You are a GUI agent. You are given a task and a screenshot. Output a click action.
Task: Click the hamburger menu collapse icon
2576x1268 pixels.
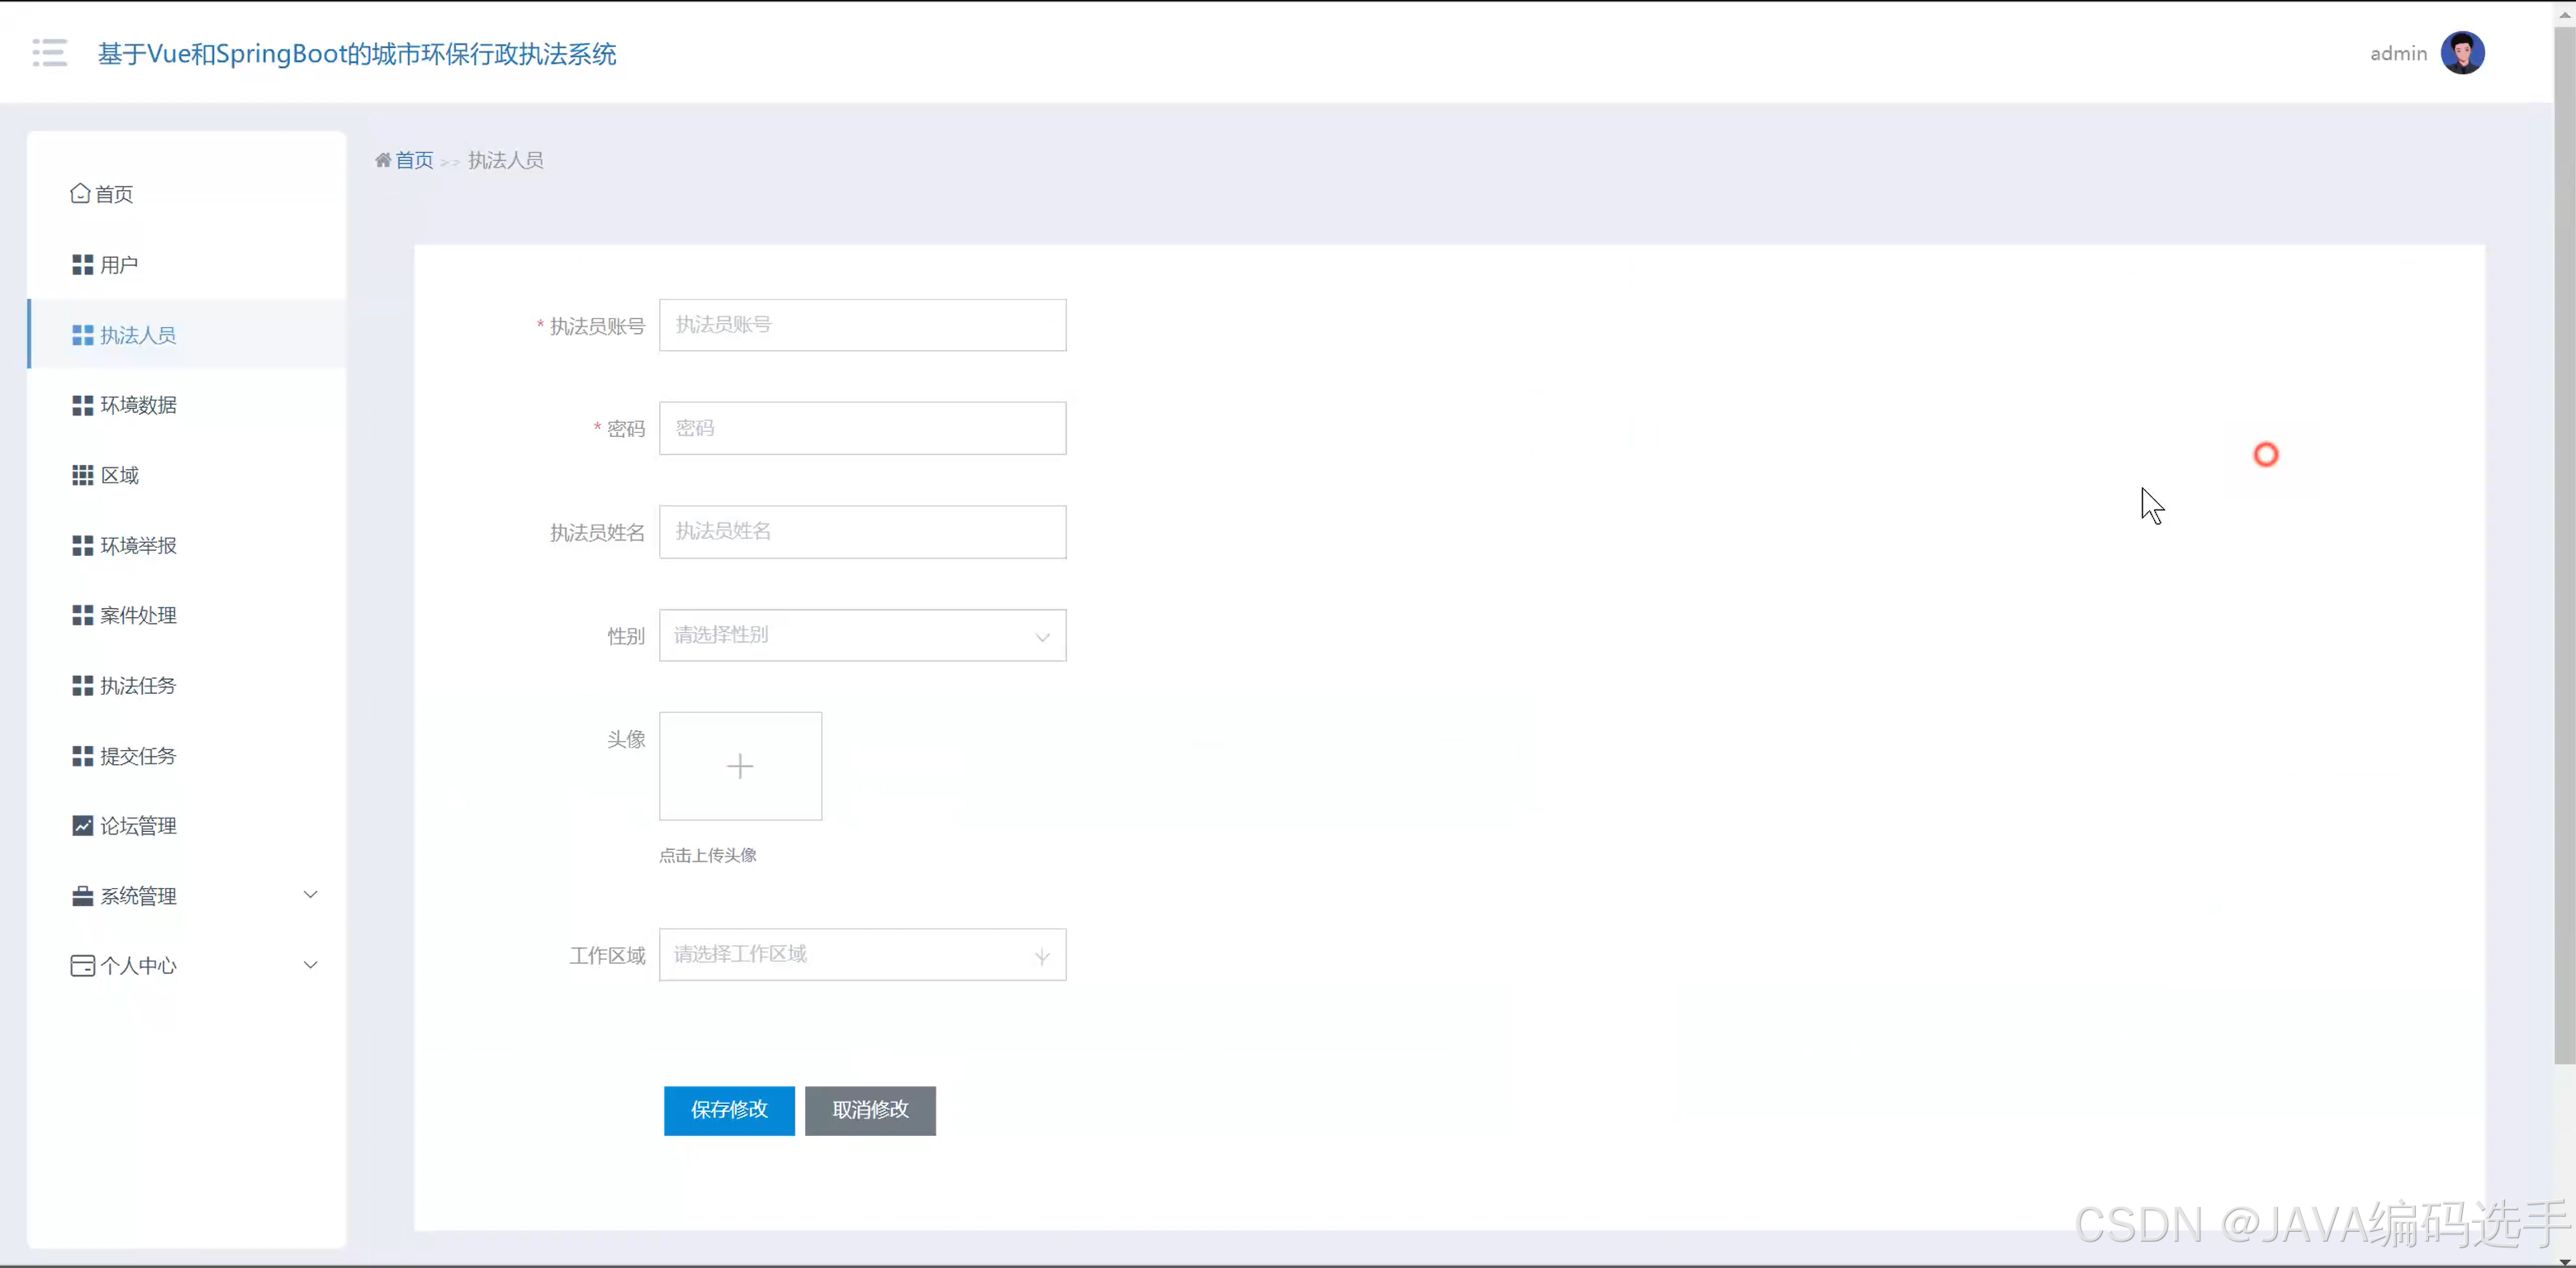49,52
